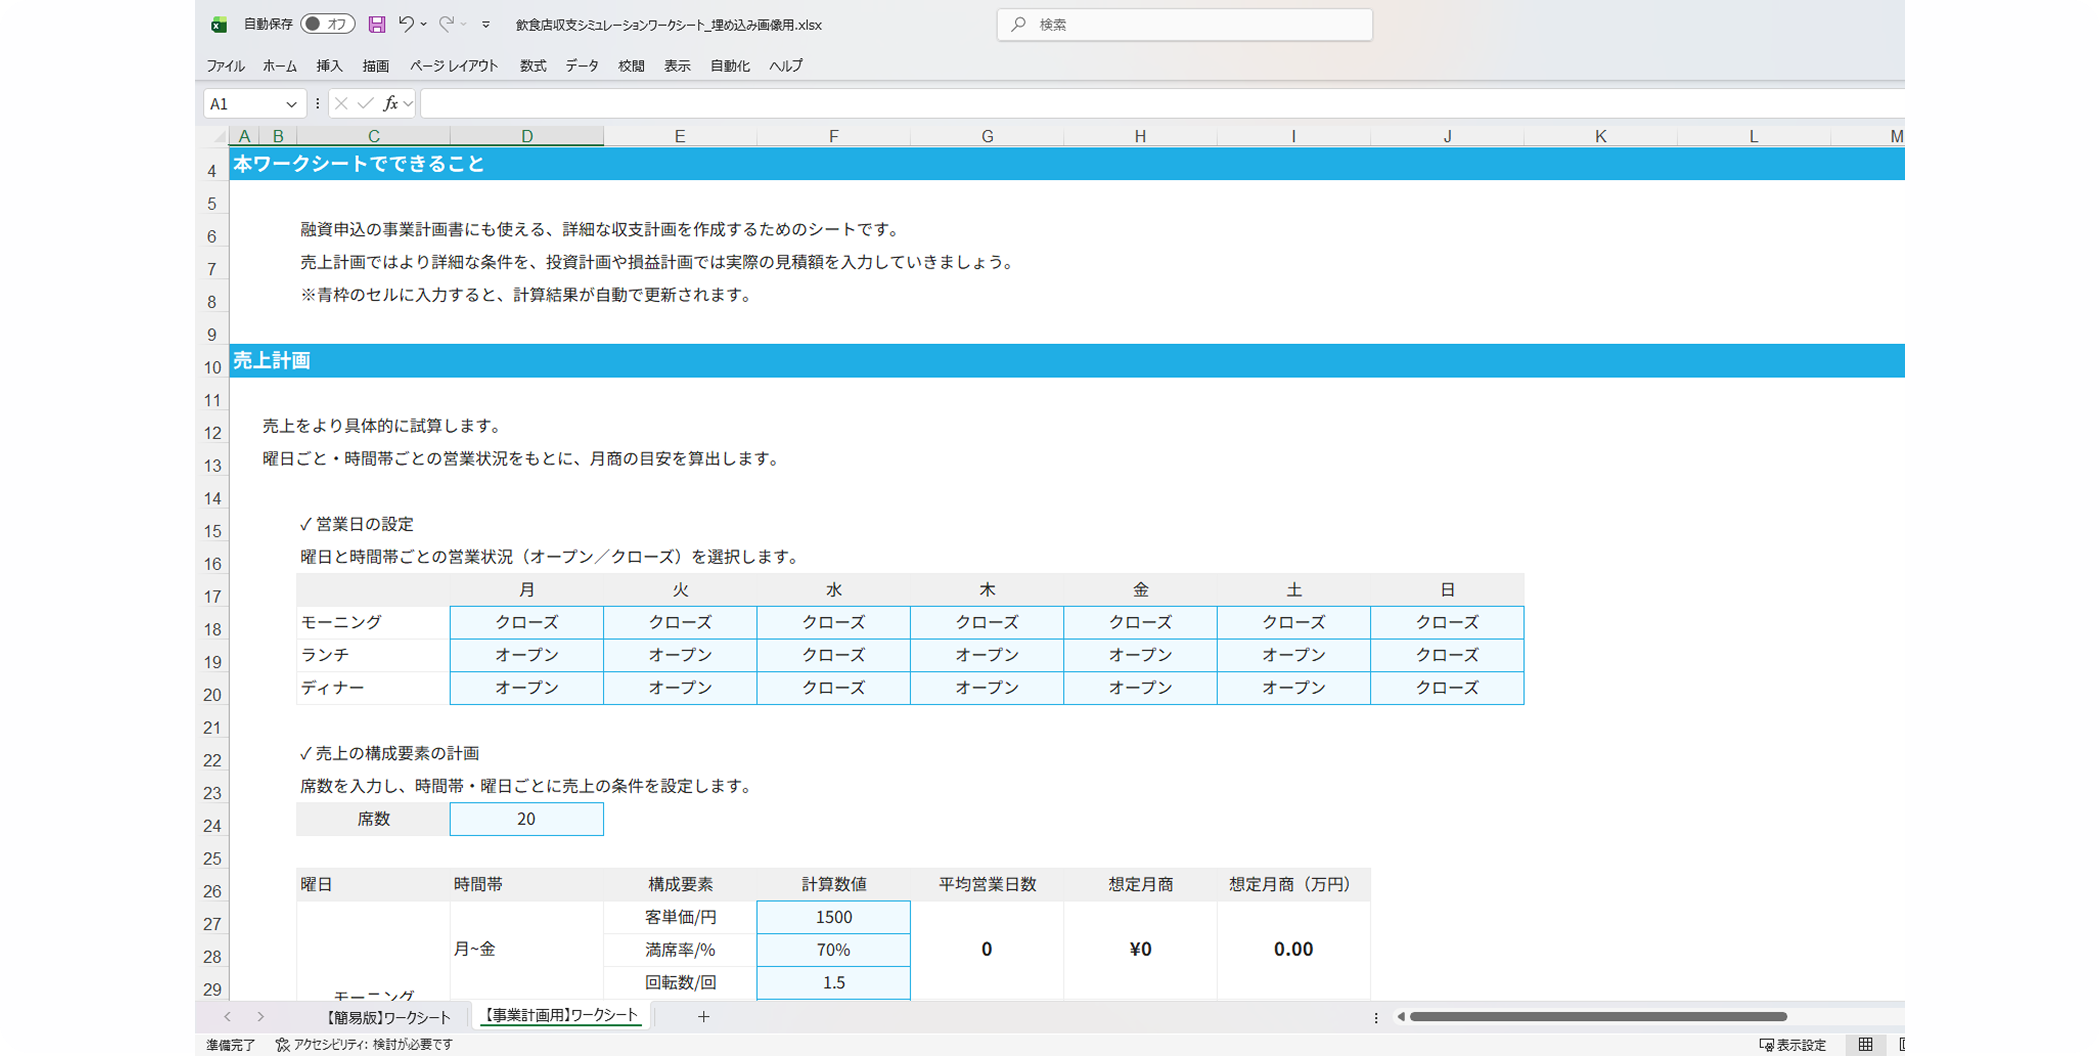Click the Normal view grid icon
This screenshot has width=2100, height=1056.
1865,1044
